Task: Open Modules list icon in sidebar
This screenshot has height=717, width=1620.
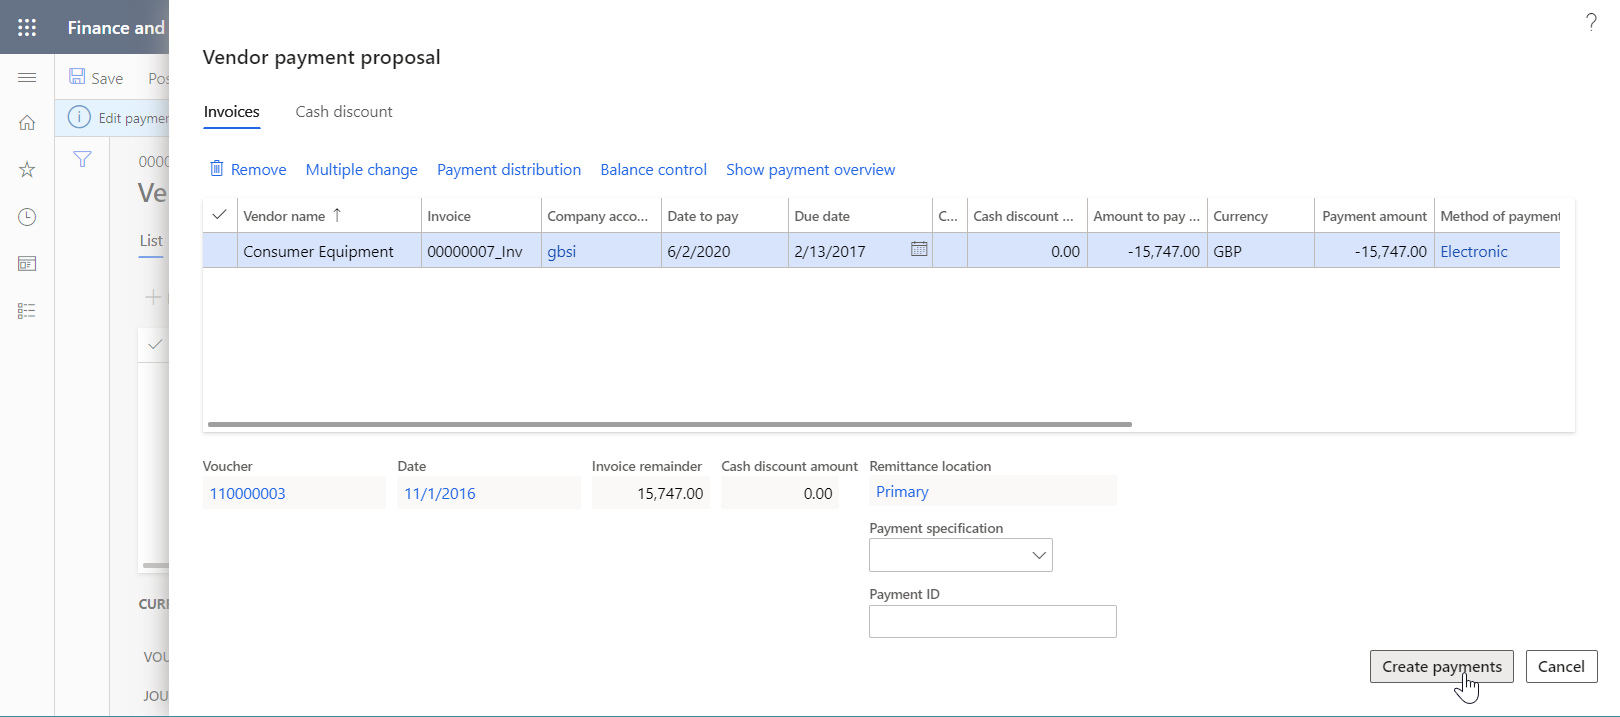Action: [x=27, y=311]
